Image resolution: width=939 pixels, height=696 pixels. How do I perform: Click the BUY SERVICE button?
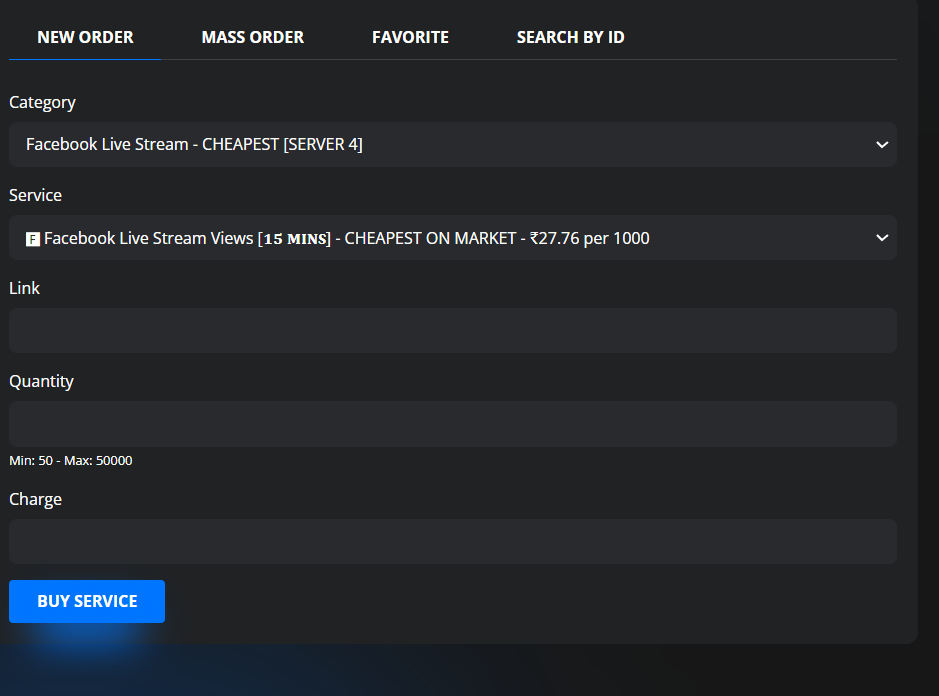click(87, 601)
